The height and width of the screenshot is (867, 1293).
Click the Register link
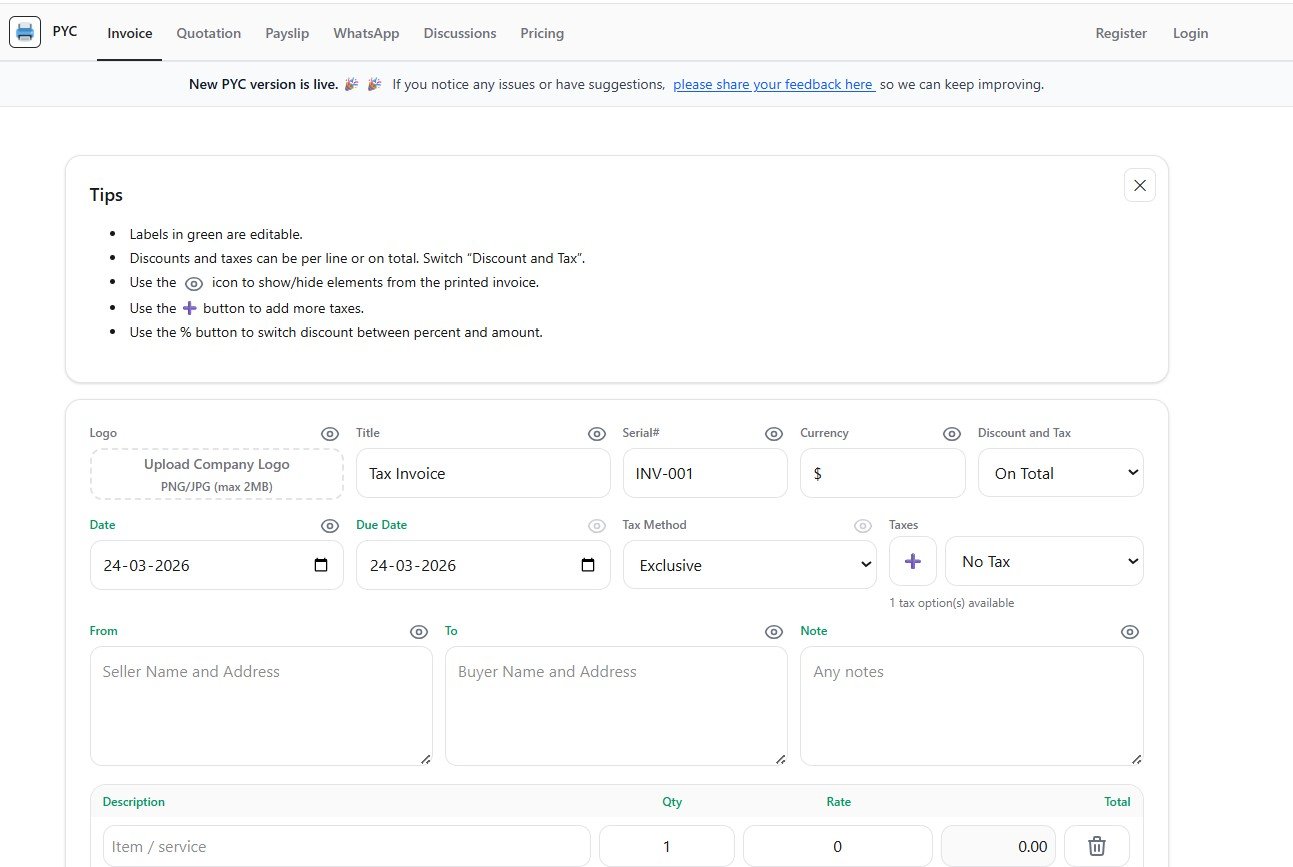click(x=1121, y=33)
